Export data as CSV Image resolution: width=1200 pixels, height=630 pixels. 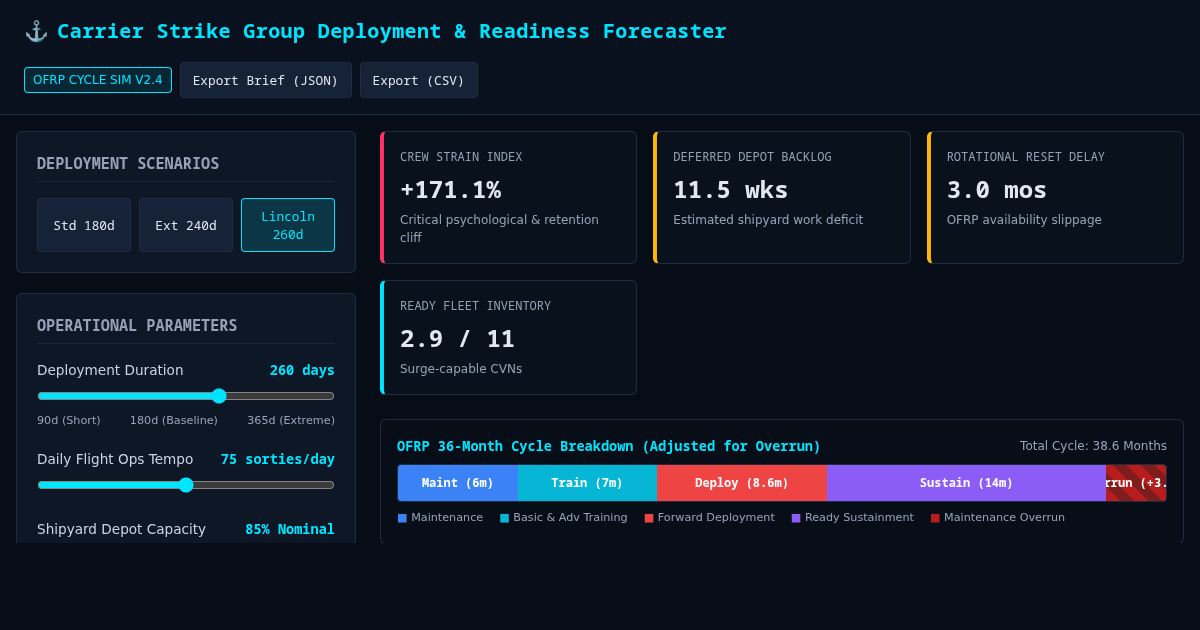pos(419,80)
